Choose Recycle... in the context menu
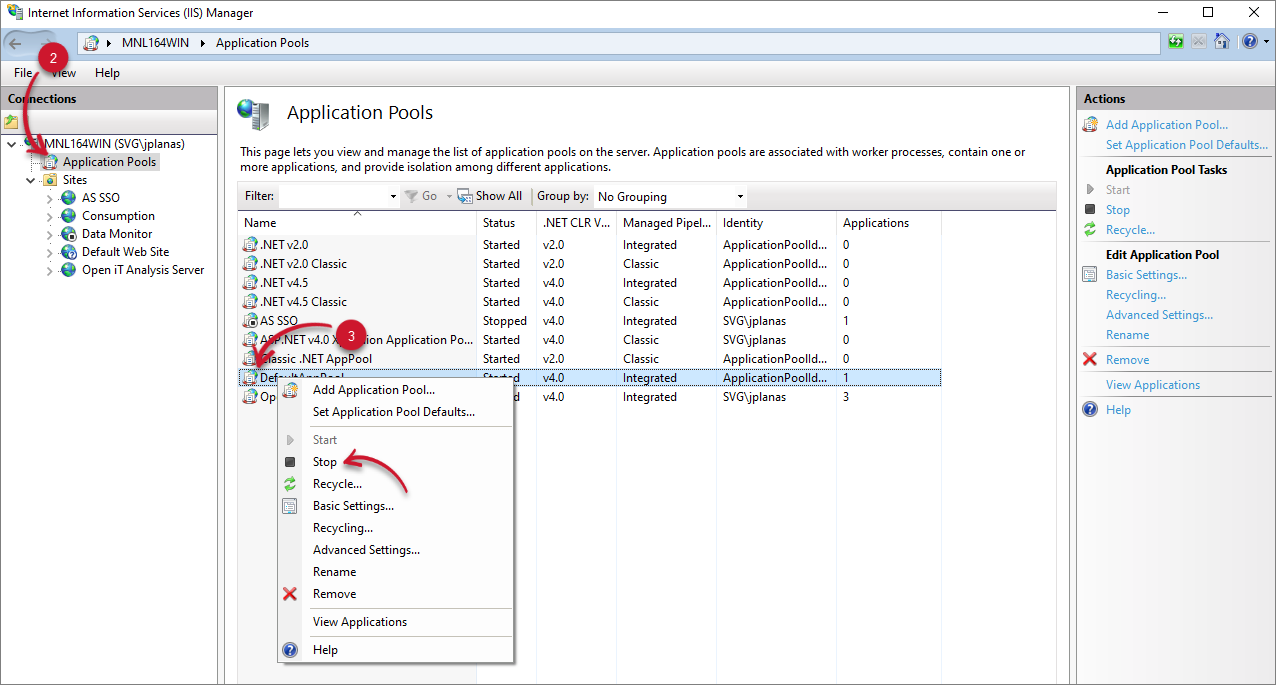This screenshot has height=685, width=1276. [337, 484]
